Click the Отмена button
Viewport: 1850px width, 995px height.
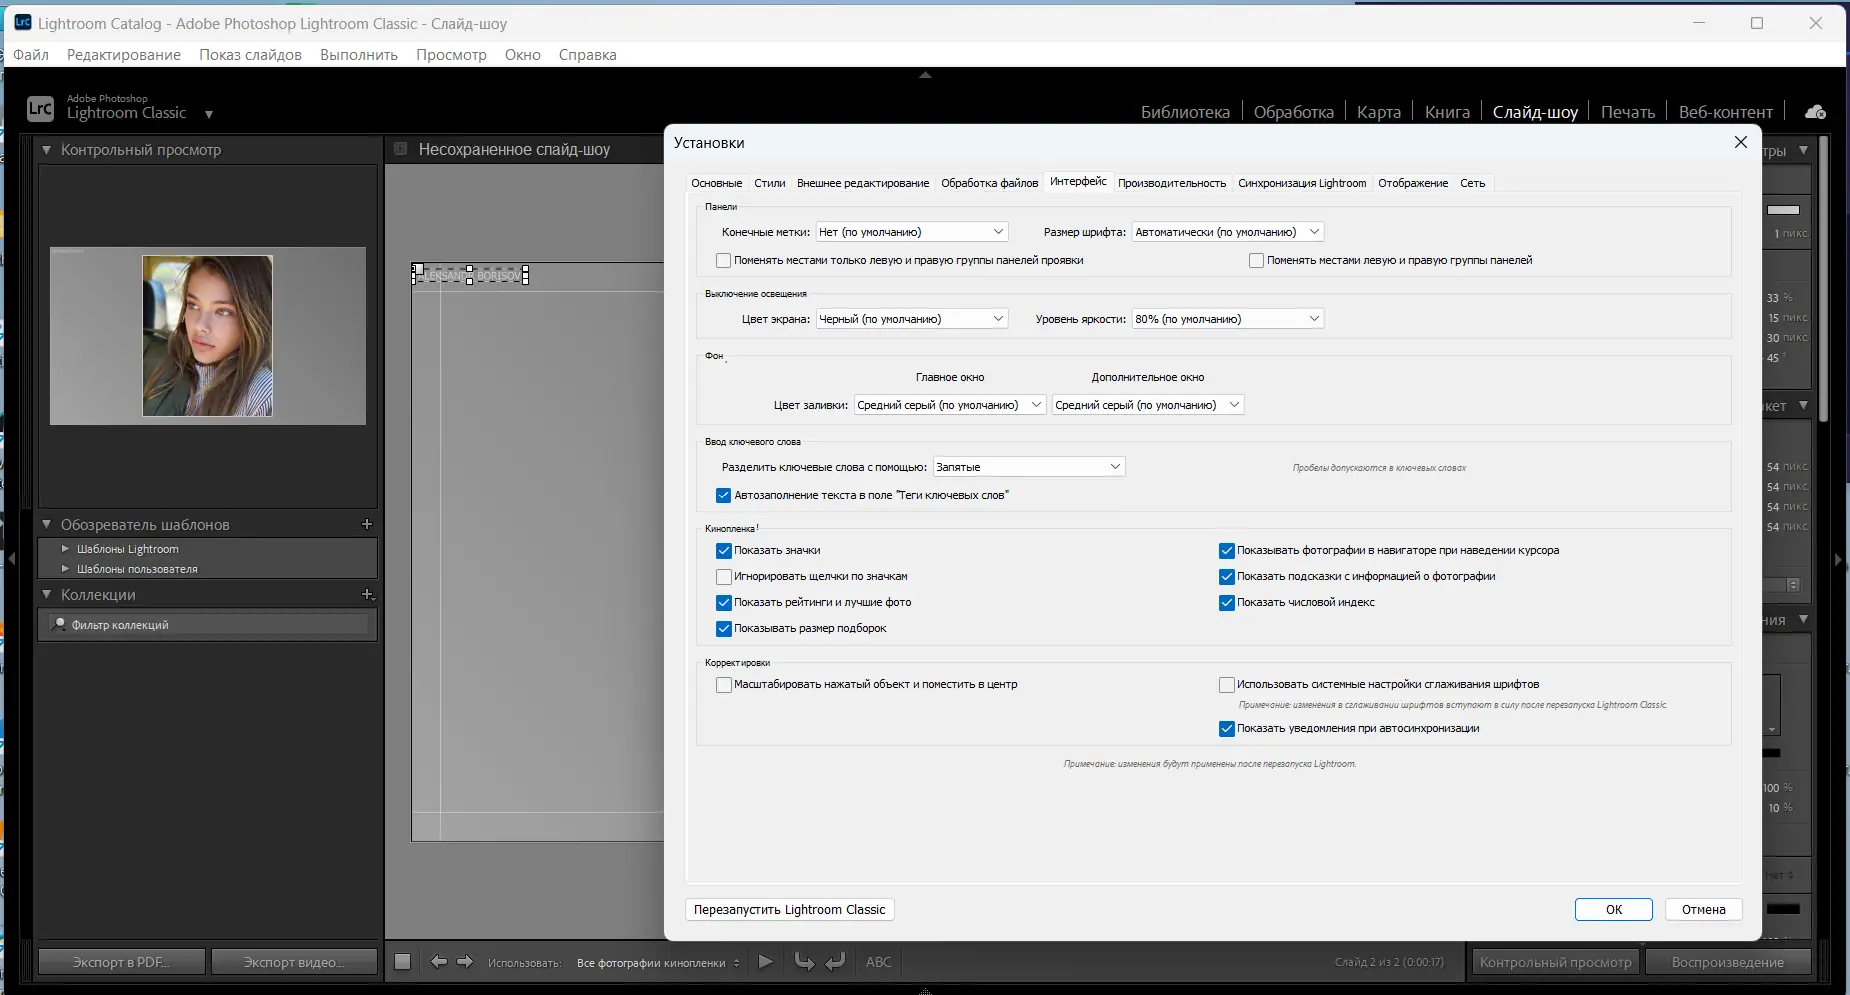pos(1704,910)
